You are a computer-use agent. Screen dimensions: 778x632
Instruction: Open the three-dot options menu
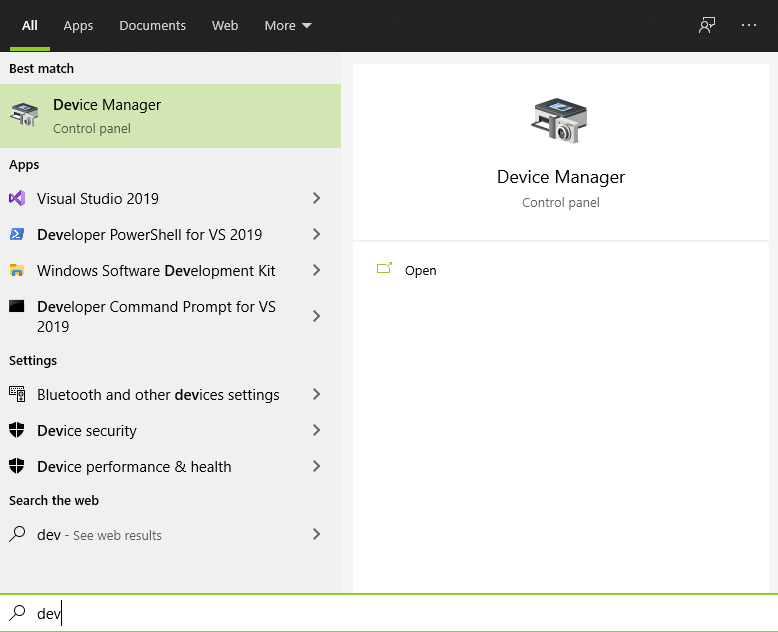coord(748,25)
